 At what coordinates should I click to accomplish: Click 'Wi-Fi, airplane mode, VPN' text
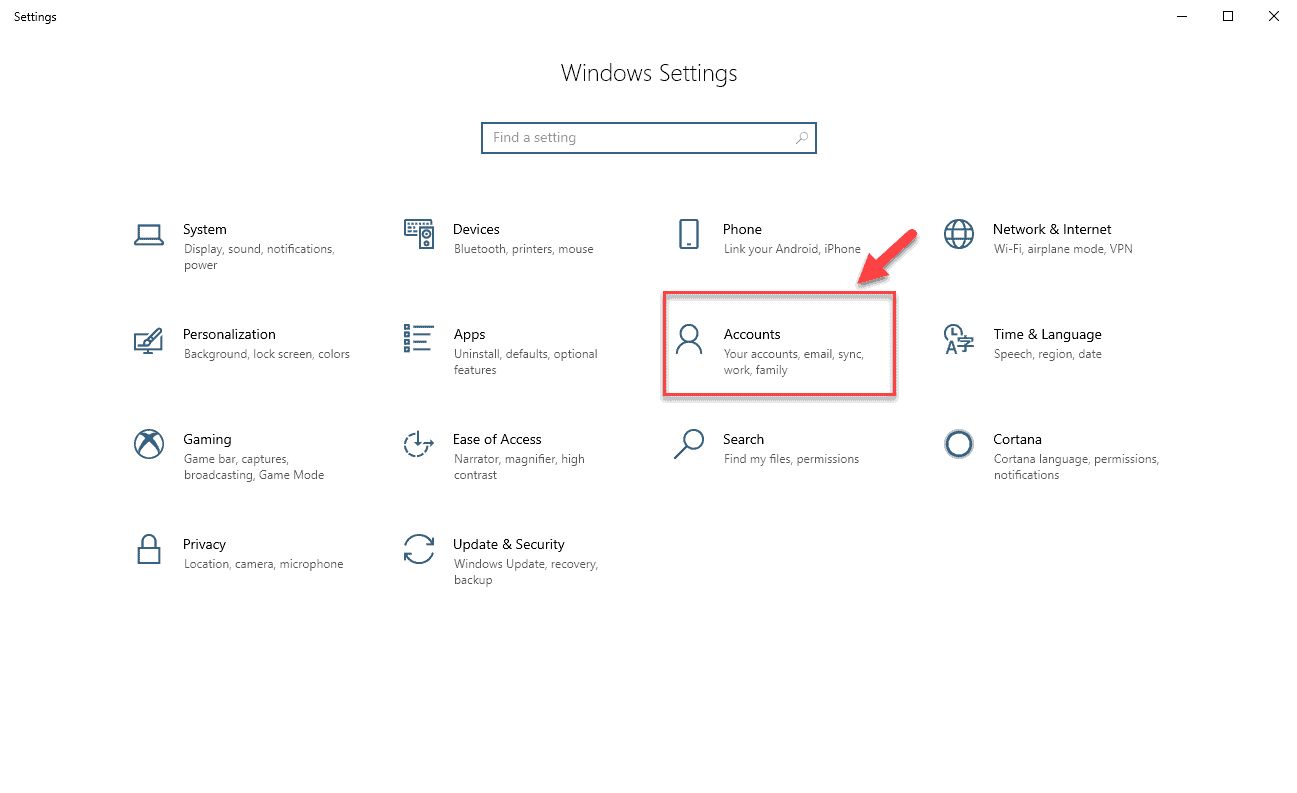click(x=1063, y=249)
